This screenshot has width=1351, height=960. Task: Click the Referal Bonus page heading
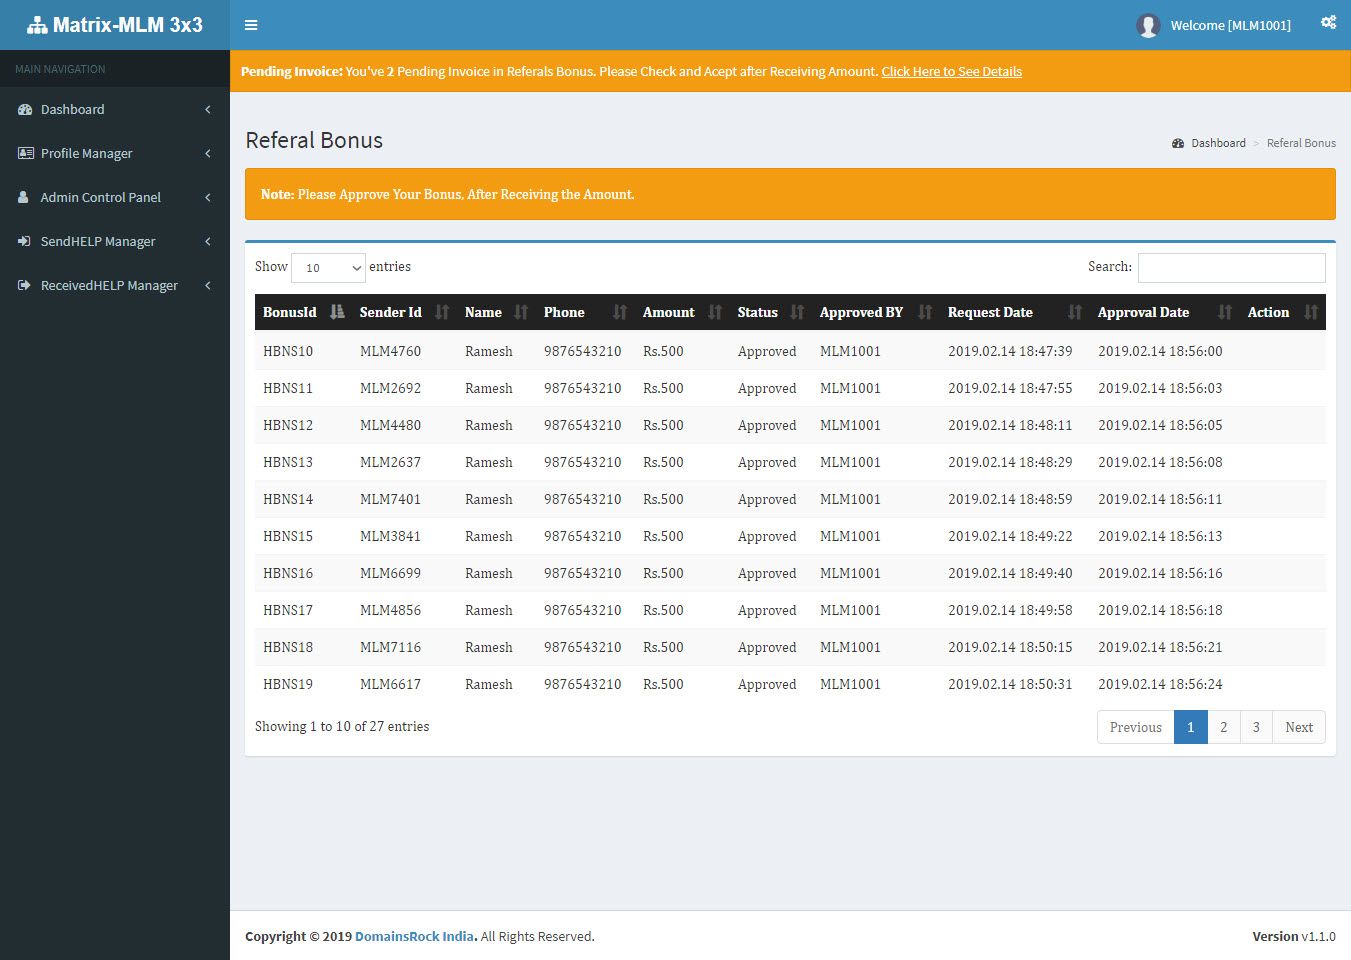point(314,140)
